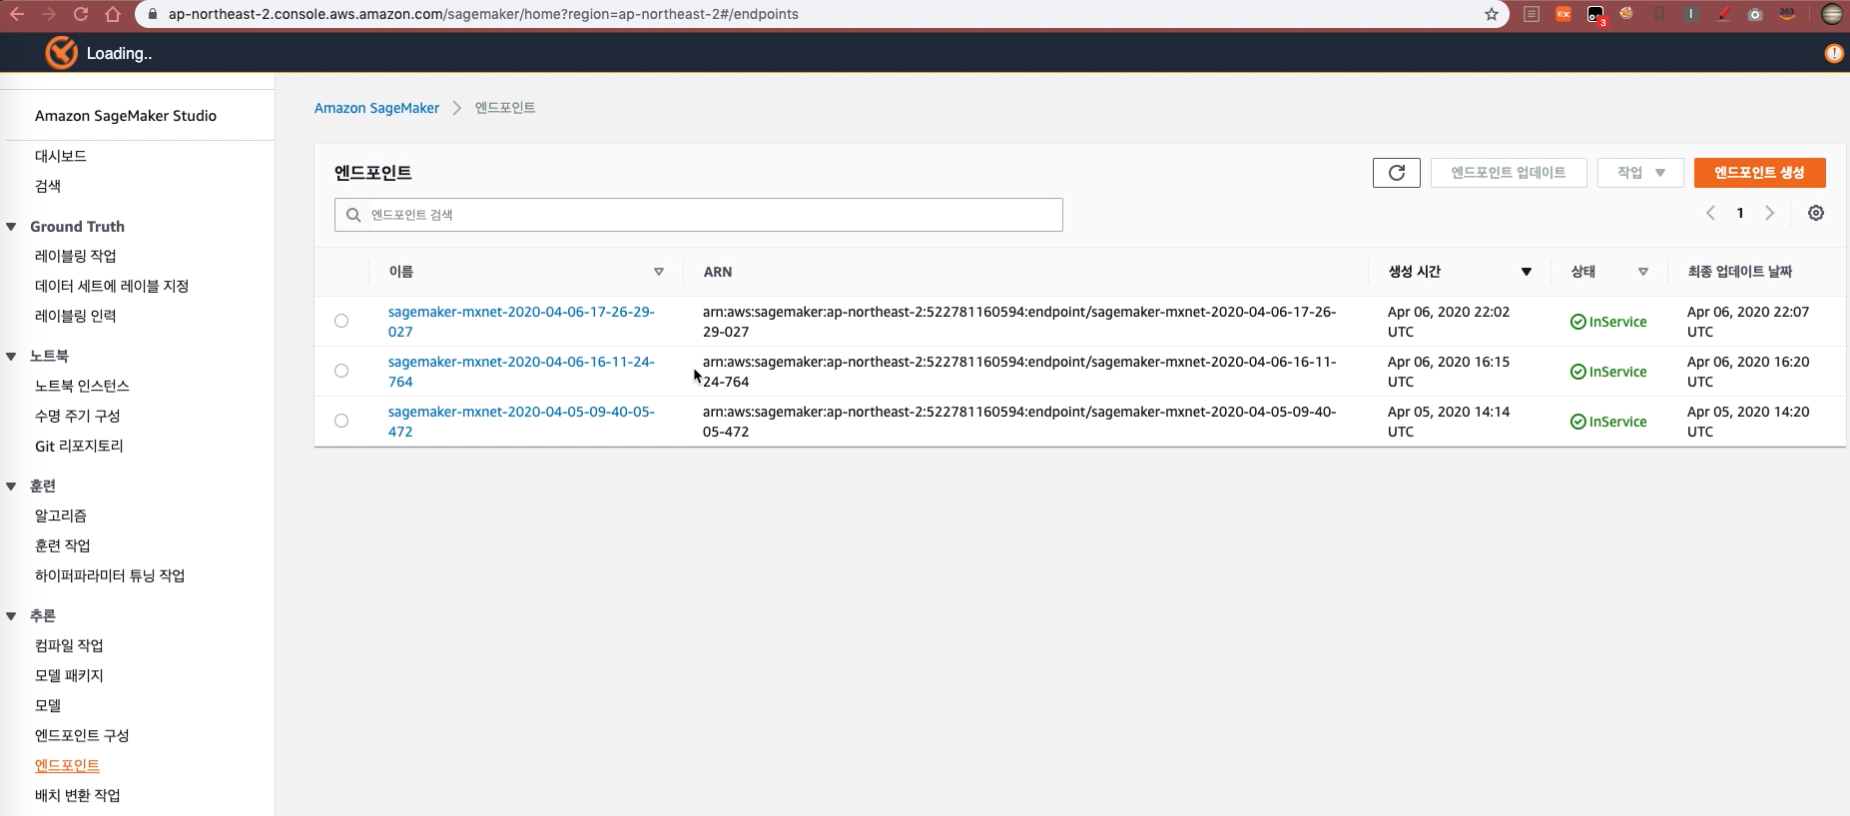Open Amazon SageMaker breadcrumb link

point(376,108)
